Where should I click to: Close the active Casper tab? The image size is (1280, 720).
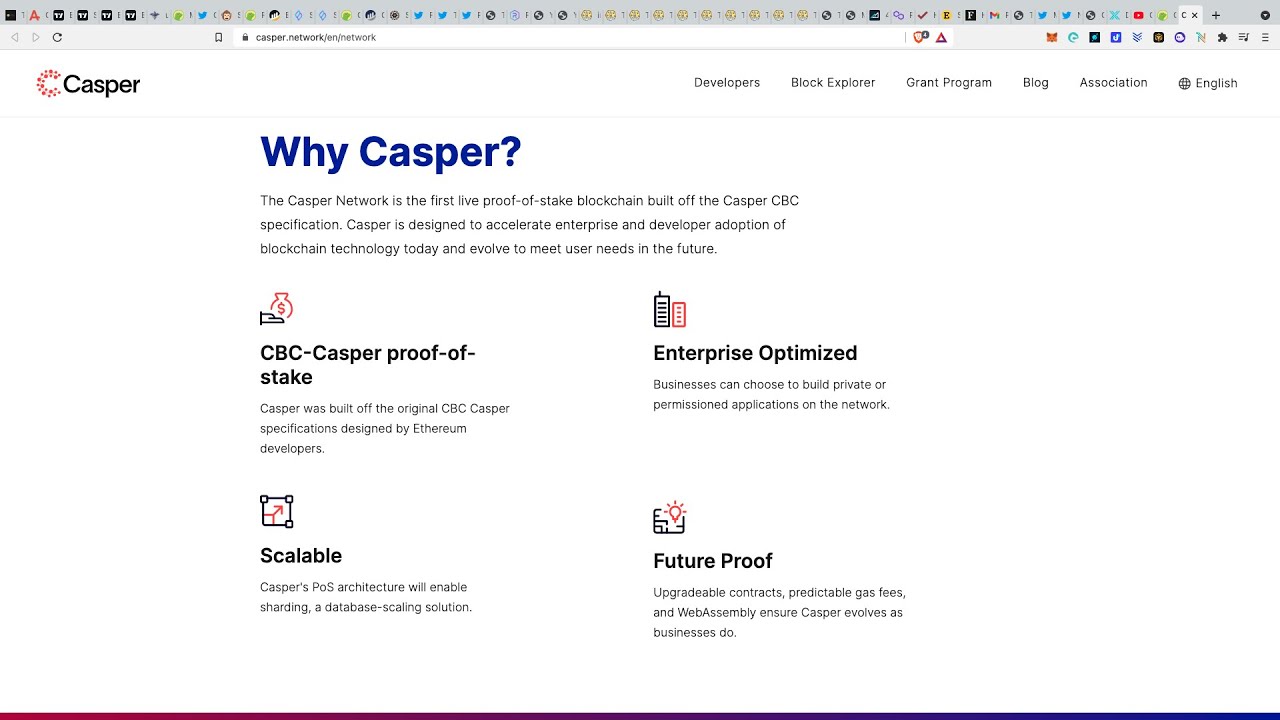tap(1194, 15)
